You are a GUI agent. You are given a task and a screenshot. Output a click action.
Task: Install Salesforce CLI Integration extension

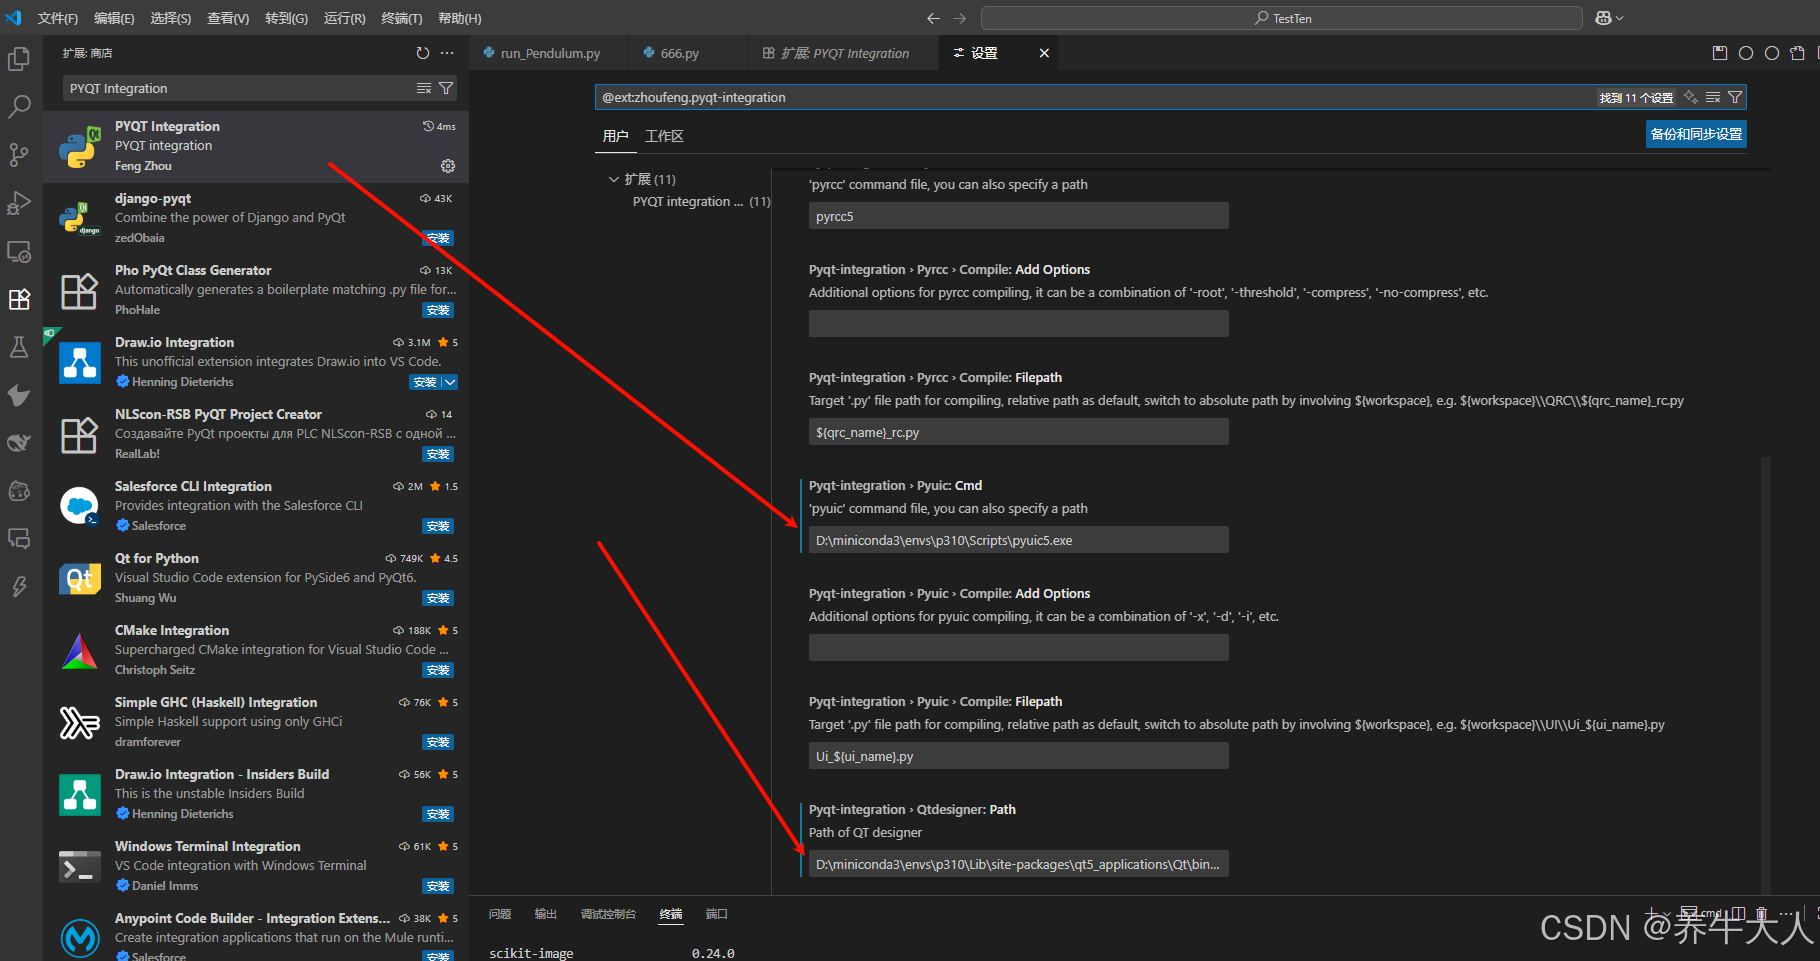[438, 526]
